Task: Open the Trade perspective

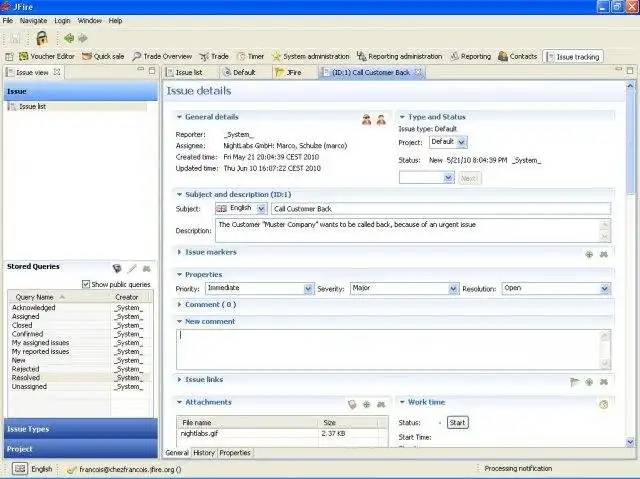Action: click(x=214, y=56)
